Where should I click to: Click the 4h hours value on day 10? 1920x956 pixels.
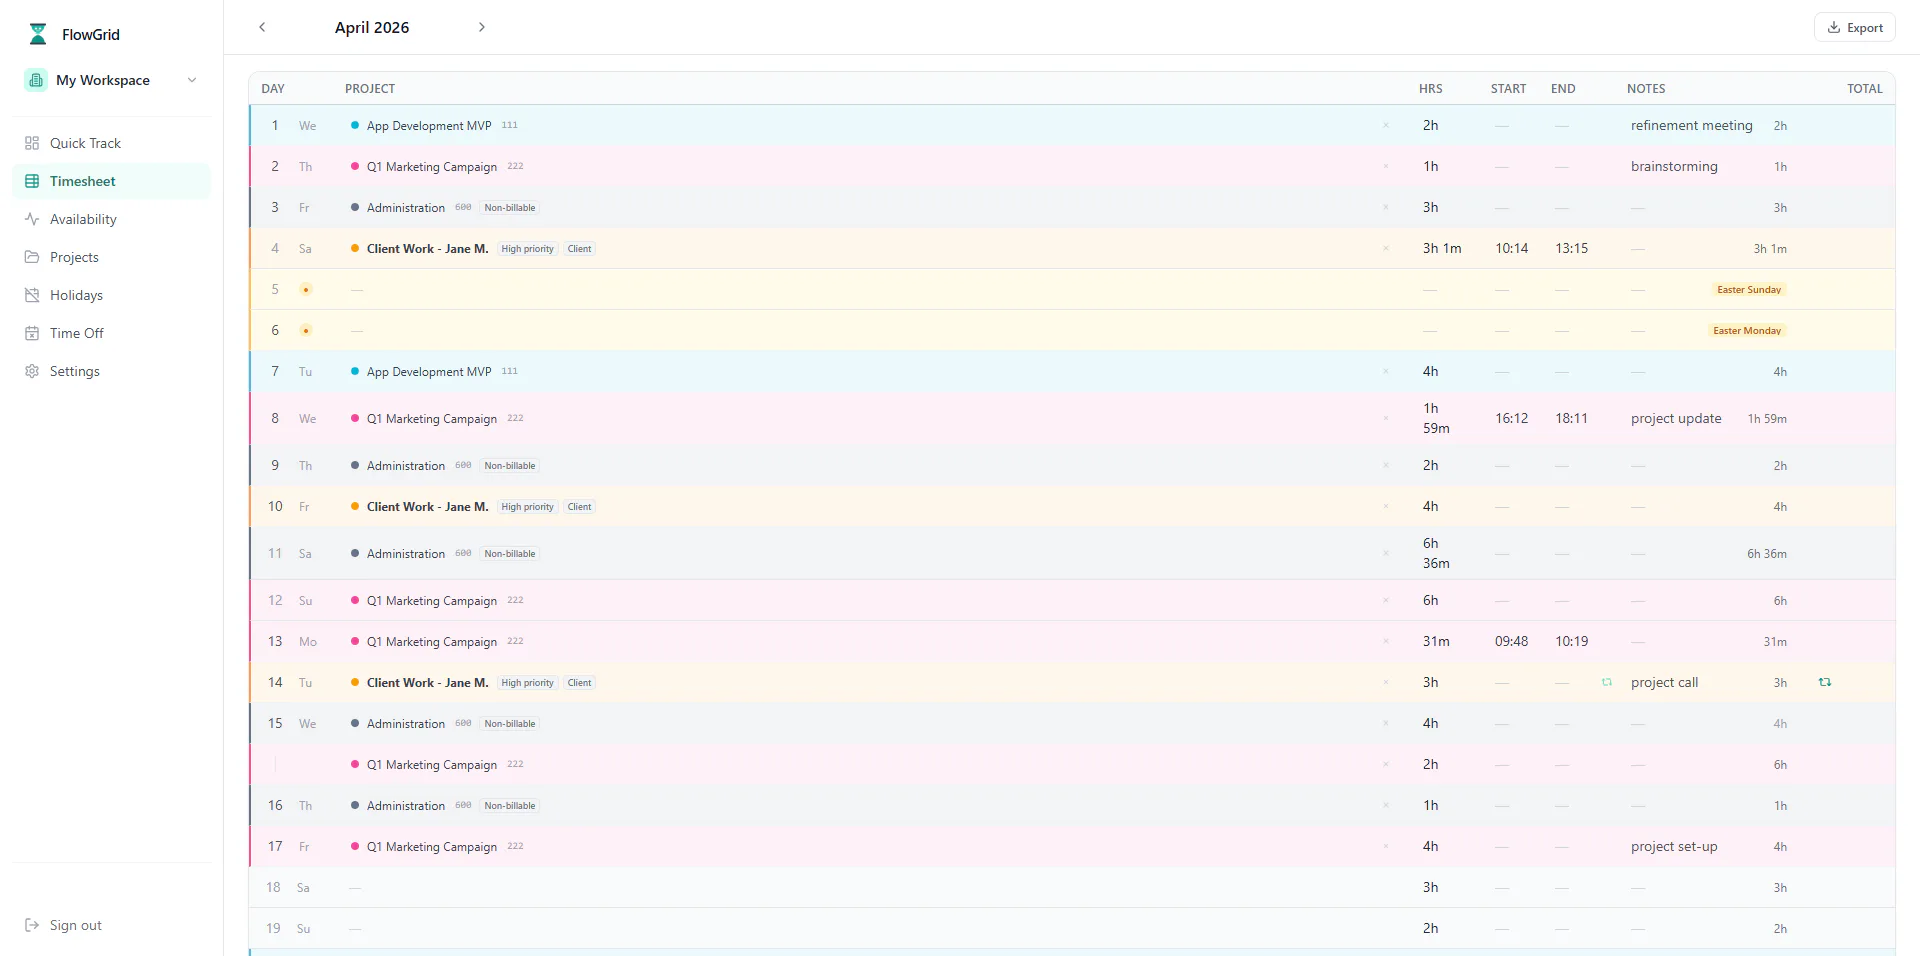1430,506
